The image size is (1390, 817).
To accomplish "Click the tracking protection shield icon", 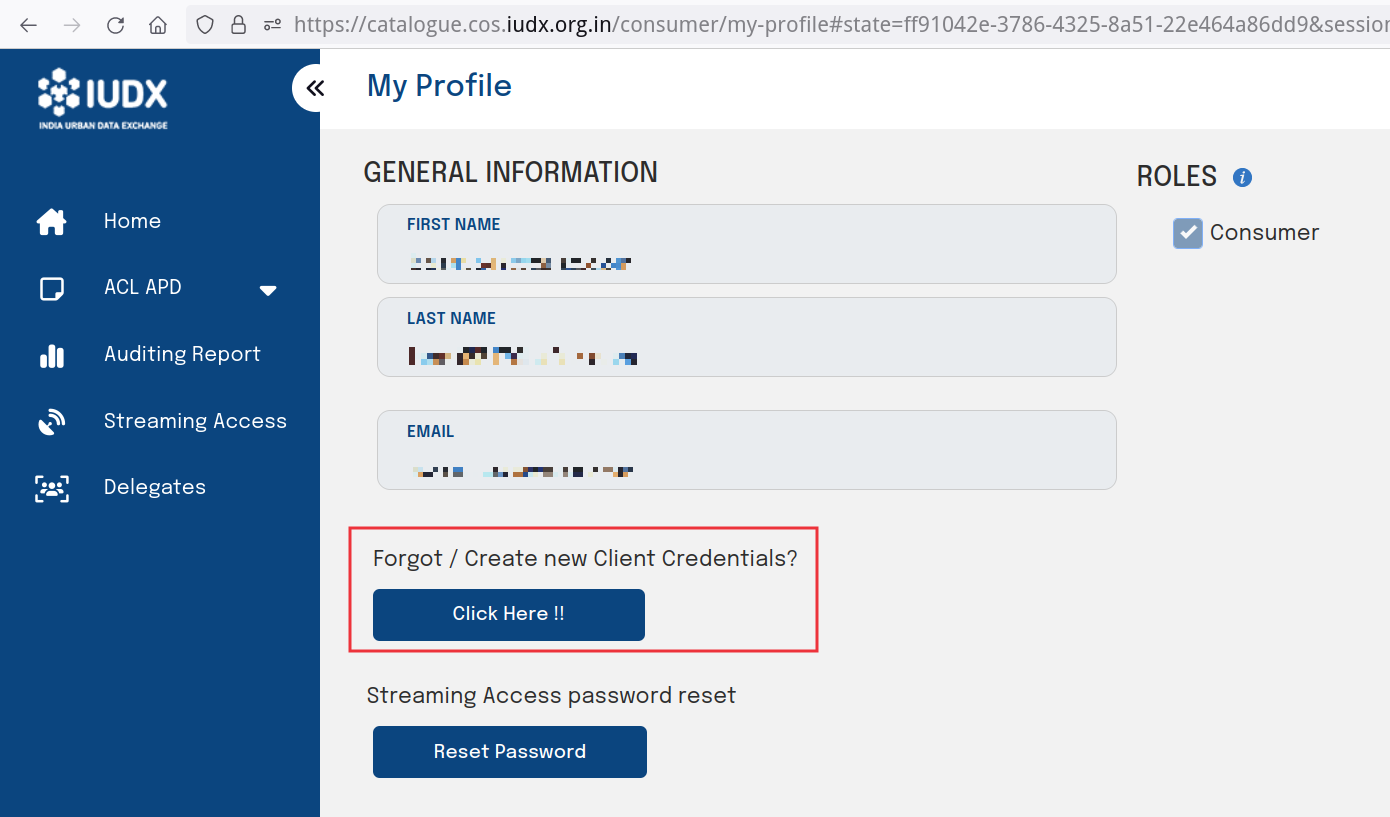I will click(x=205, y=24).
